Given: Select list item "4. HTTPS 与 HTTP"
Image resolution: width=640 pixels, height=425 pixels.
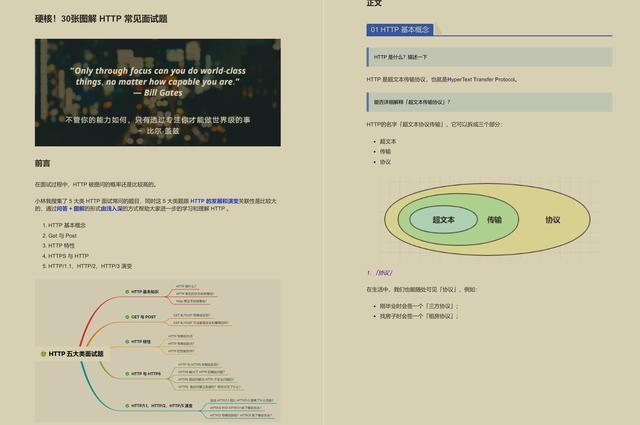Looking at the screenshot, I should point(65,256).
